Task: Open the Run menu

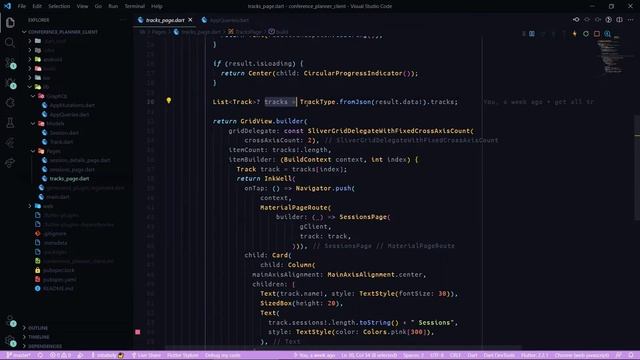Action: [x=113, y=6]
